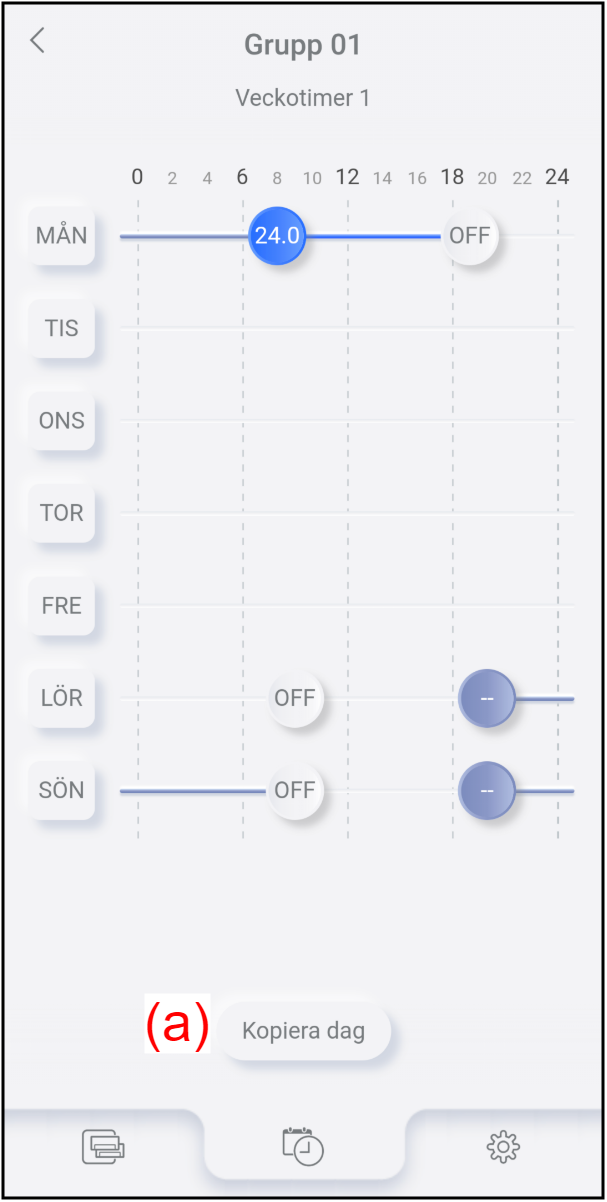Select the ONS day button

click(x=62, y=420)
